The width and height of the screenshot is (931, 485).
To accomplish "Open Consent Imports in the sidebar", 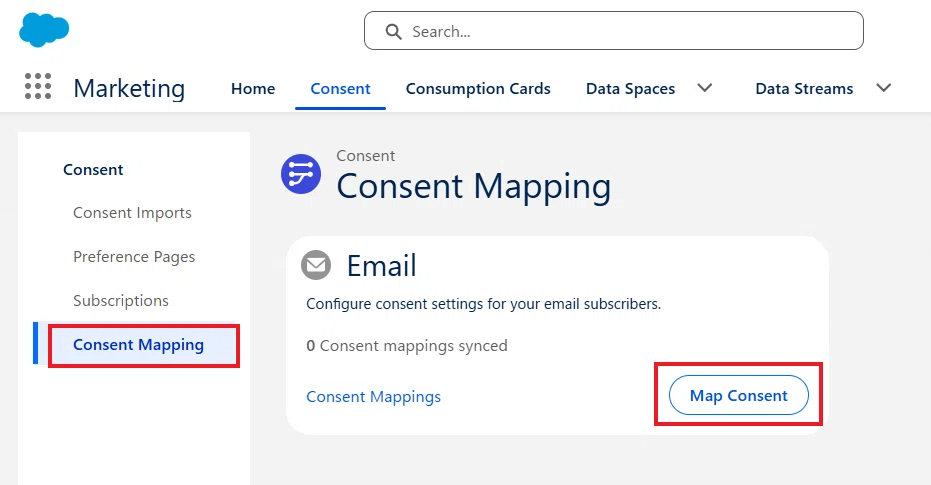I will coord(132,213).
